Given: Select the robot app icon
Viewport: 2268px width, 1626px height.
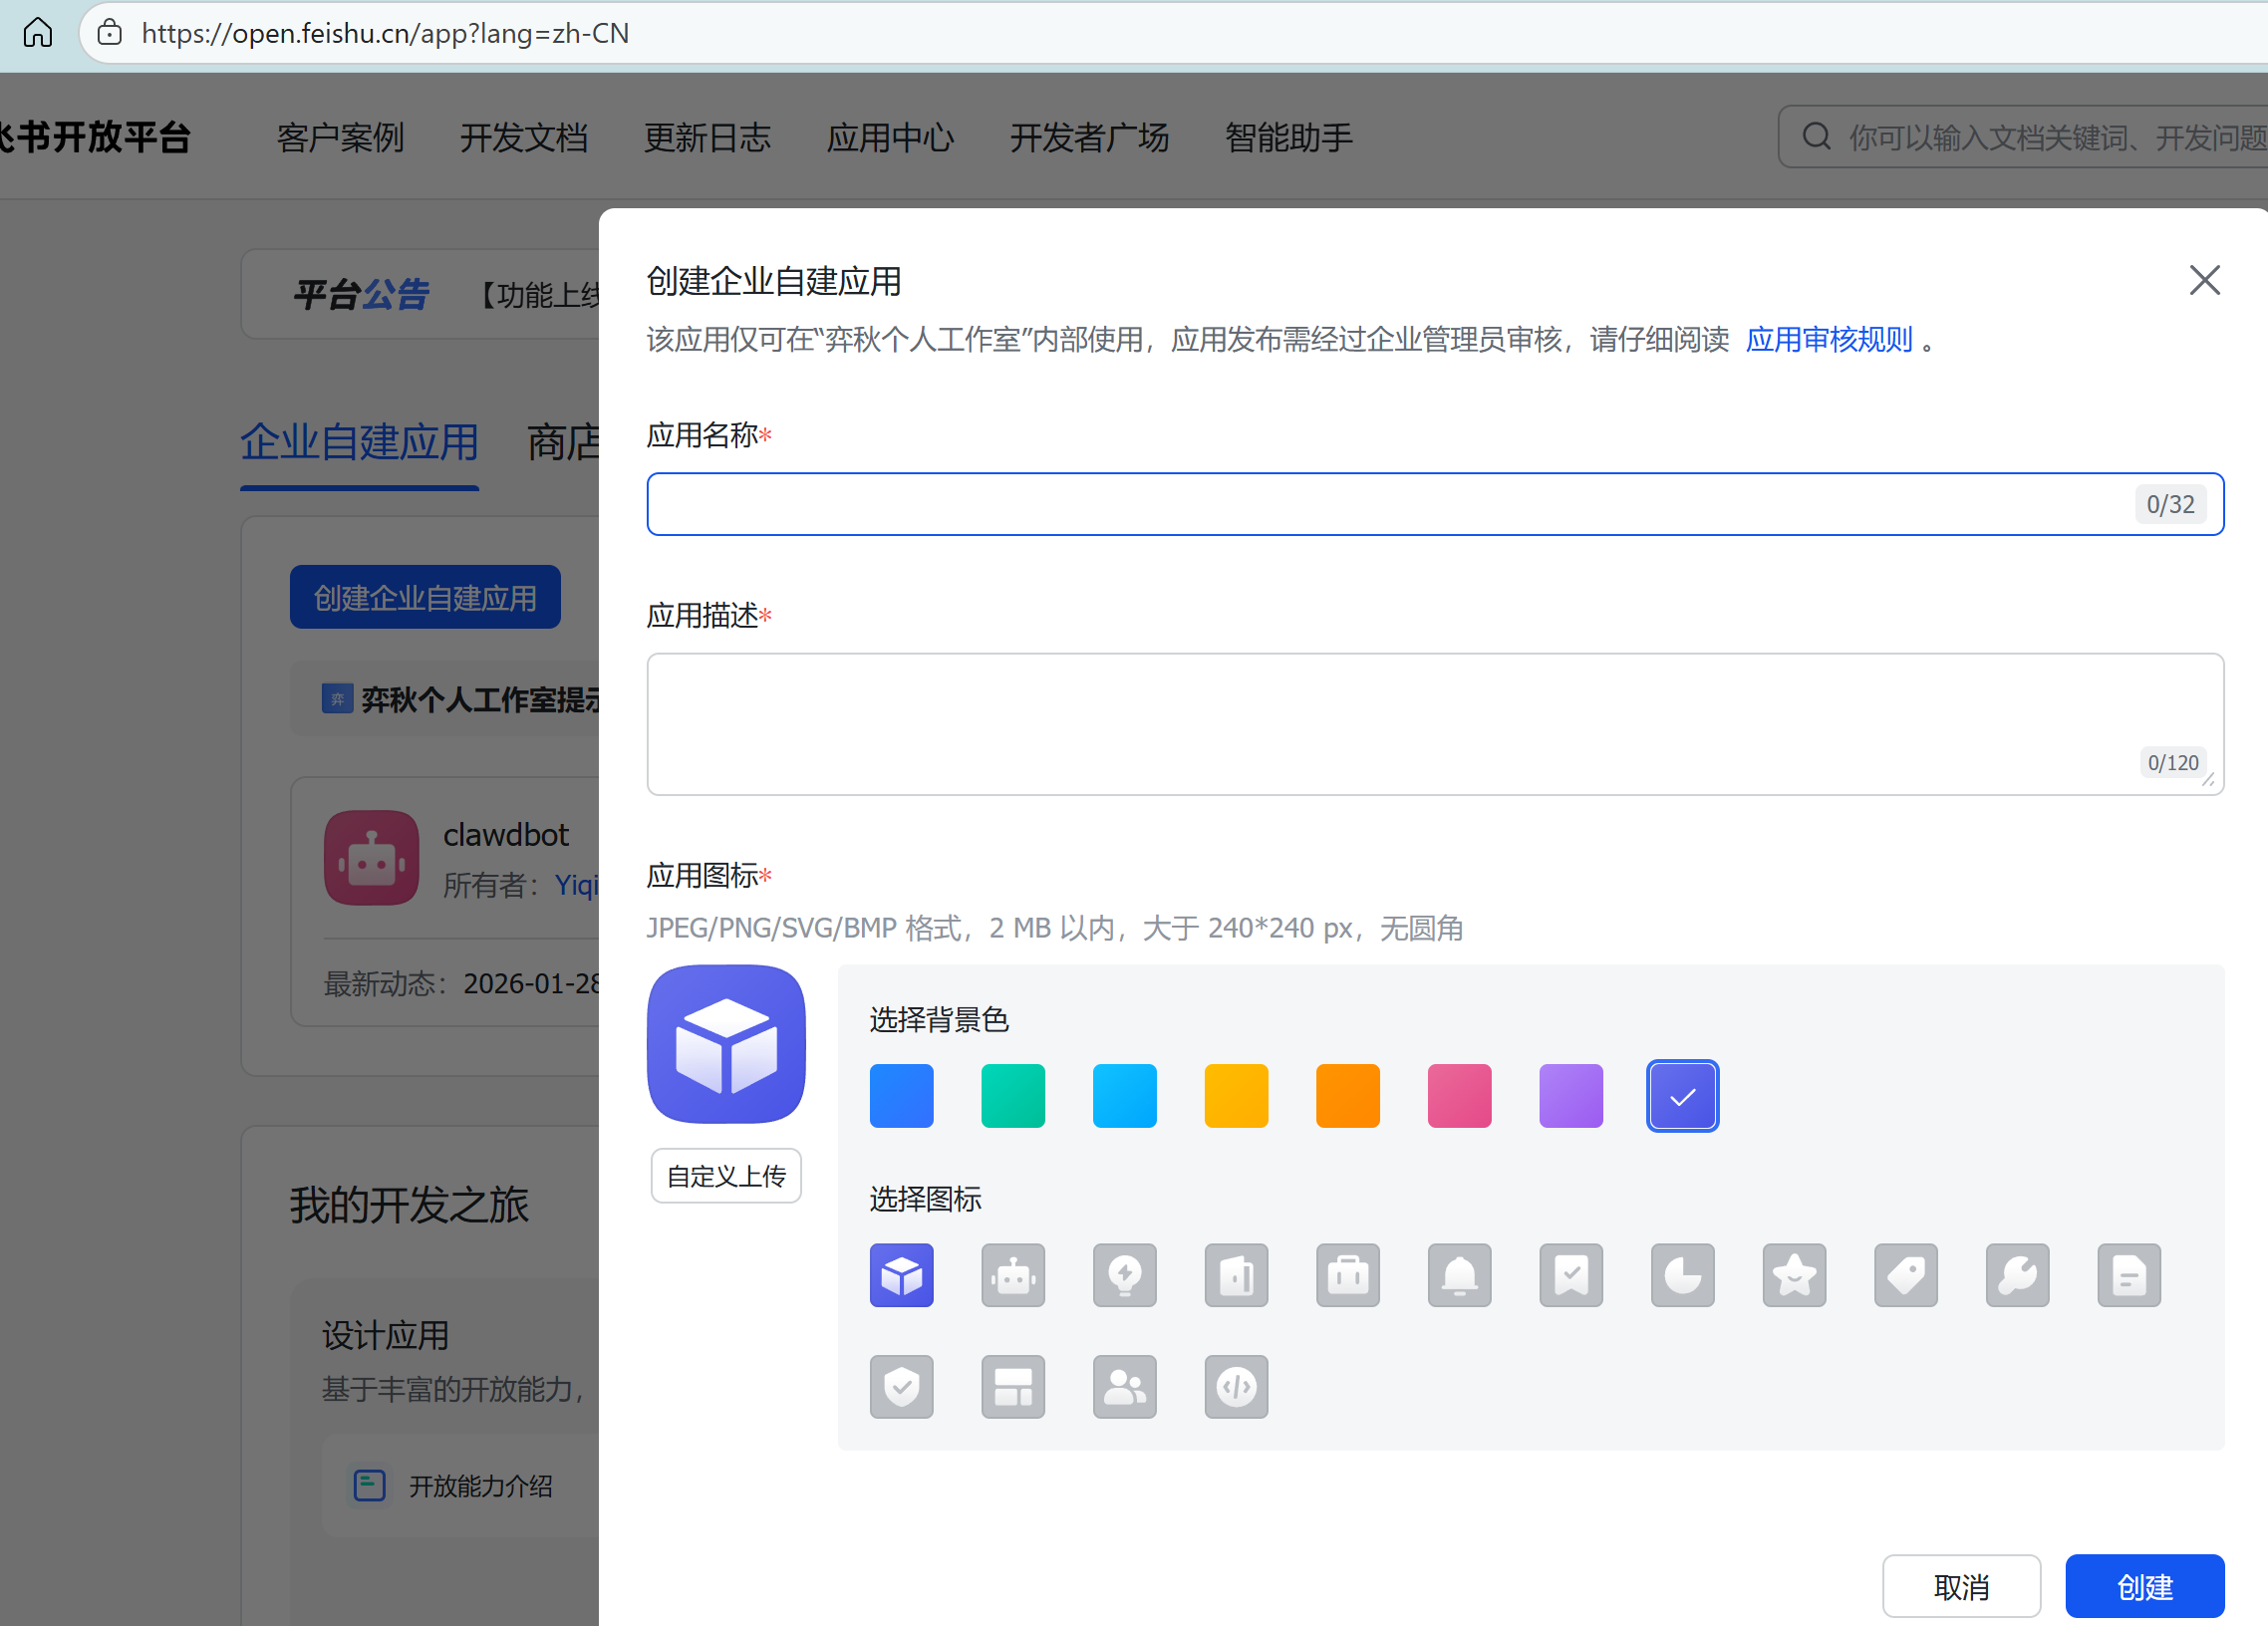Looking at the screenshot, I should (1013, 1275).
